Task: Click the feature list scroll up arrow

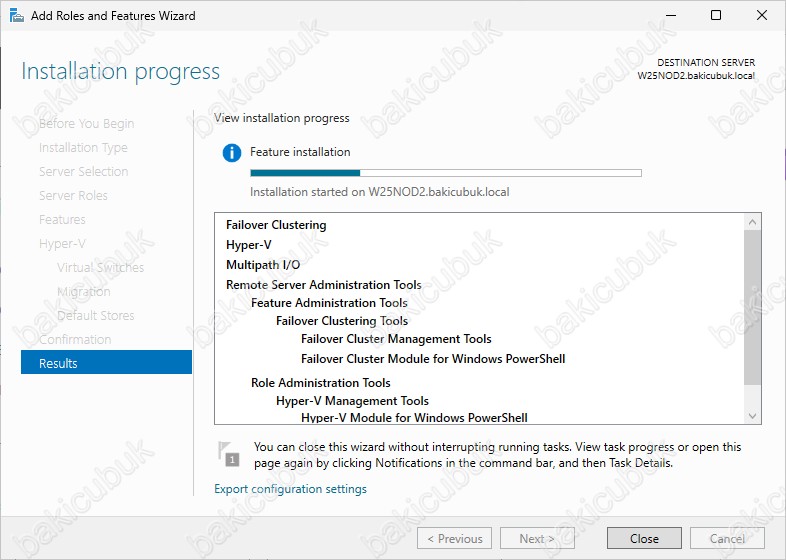Action: coord(752,222)
